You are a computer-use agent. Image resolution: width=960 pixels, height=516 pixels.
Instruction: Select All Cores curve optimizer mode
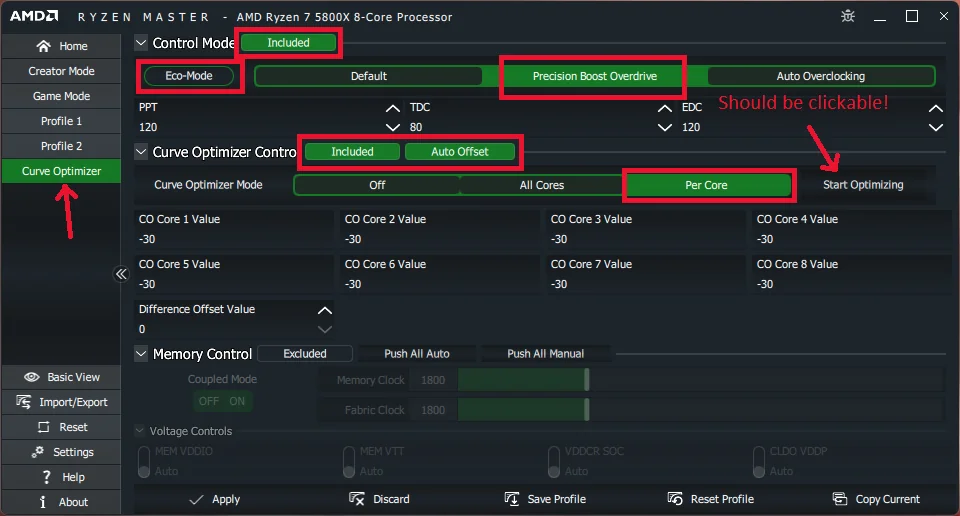542,185
